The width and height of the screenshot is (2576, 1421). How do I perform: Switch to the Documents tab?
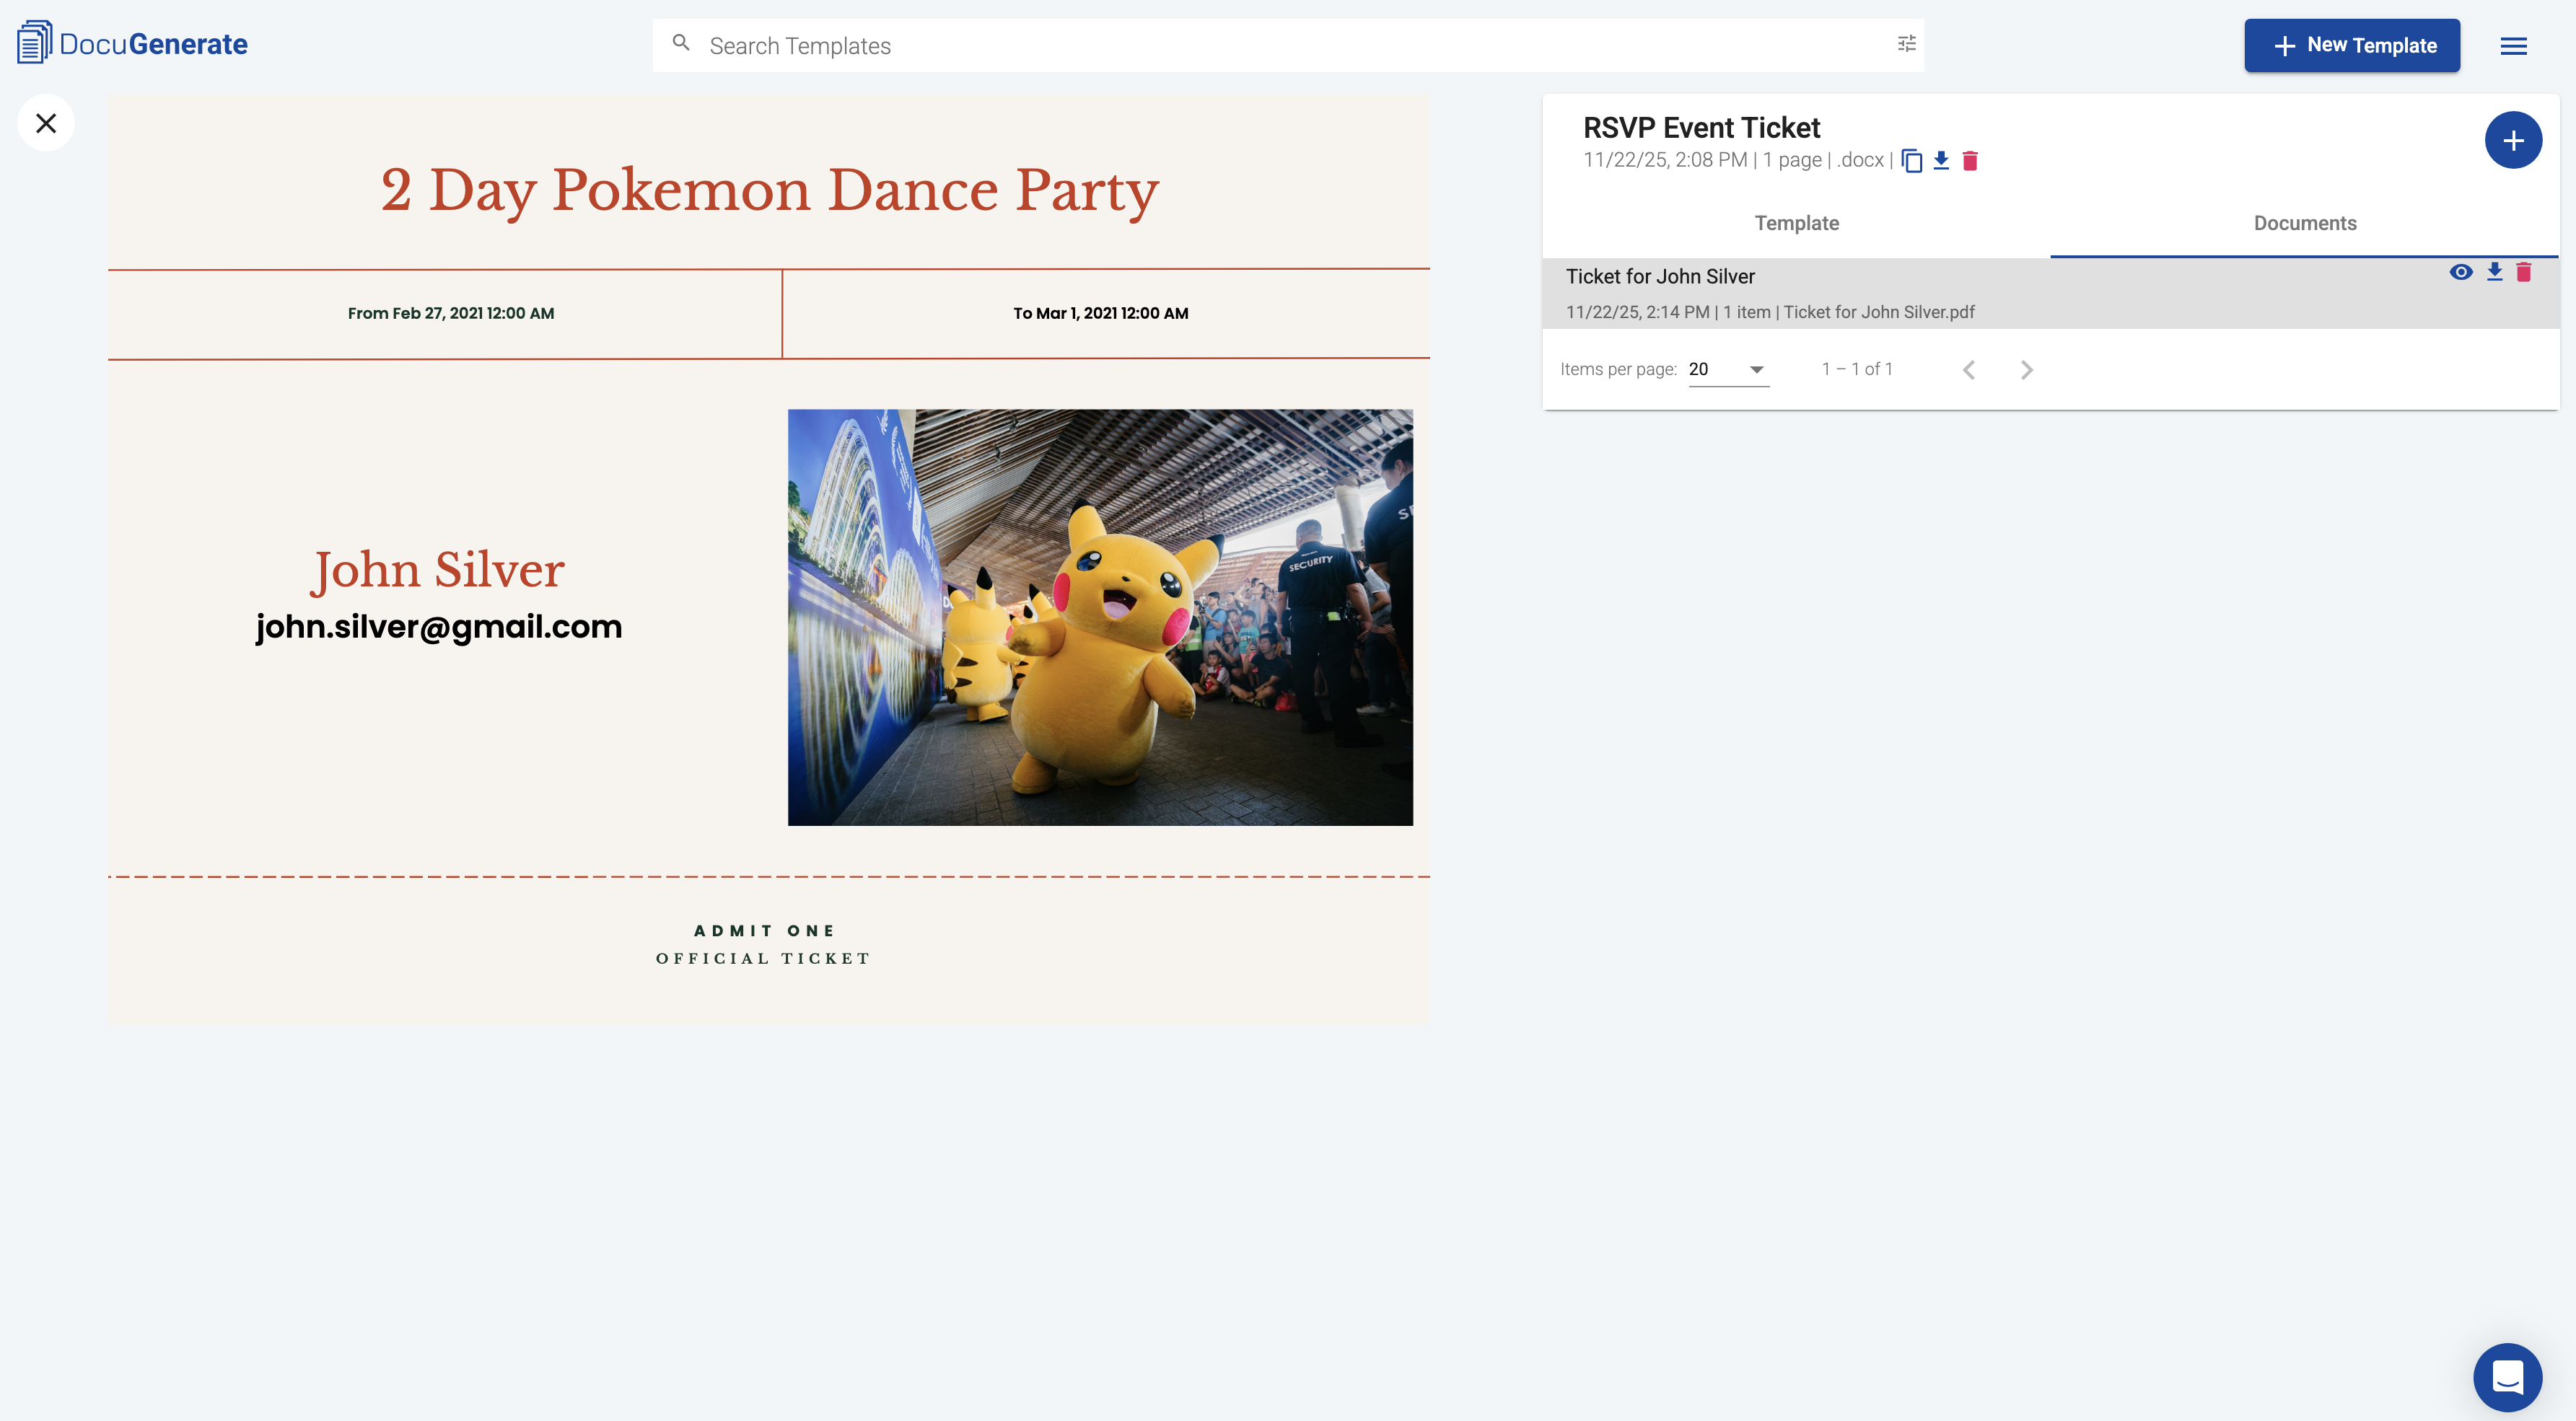coord(2305,223)
